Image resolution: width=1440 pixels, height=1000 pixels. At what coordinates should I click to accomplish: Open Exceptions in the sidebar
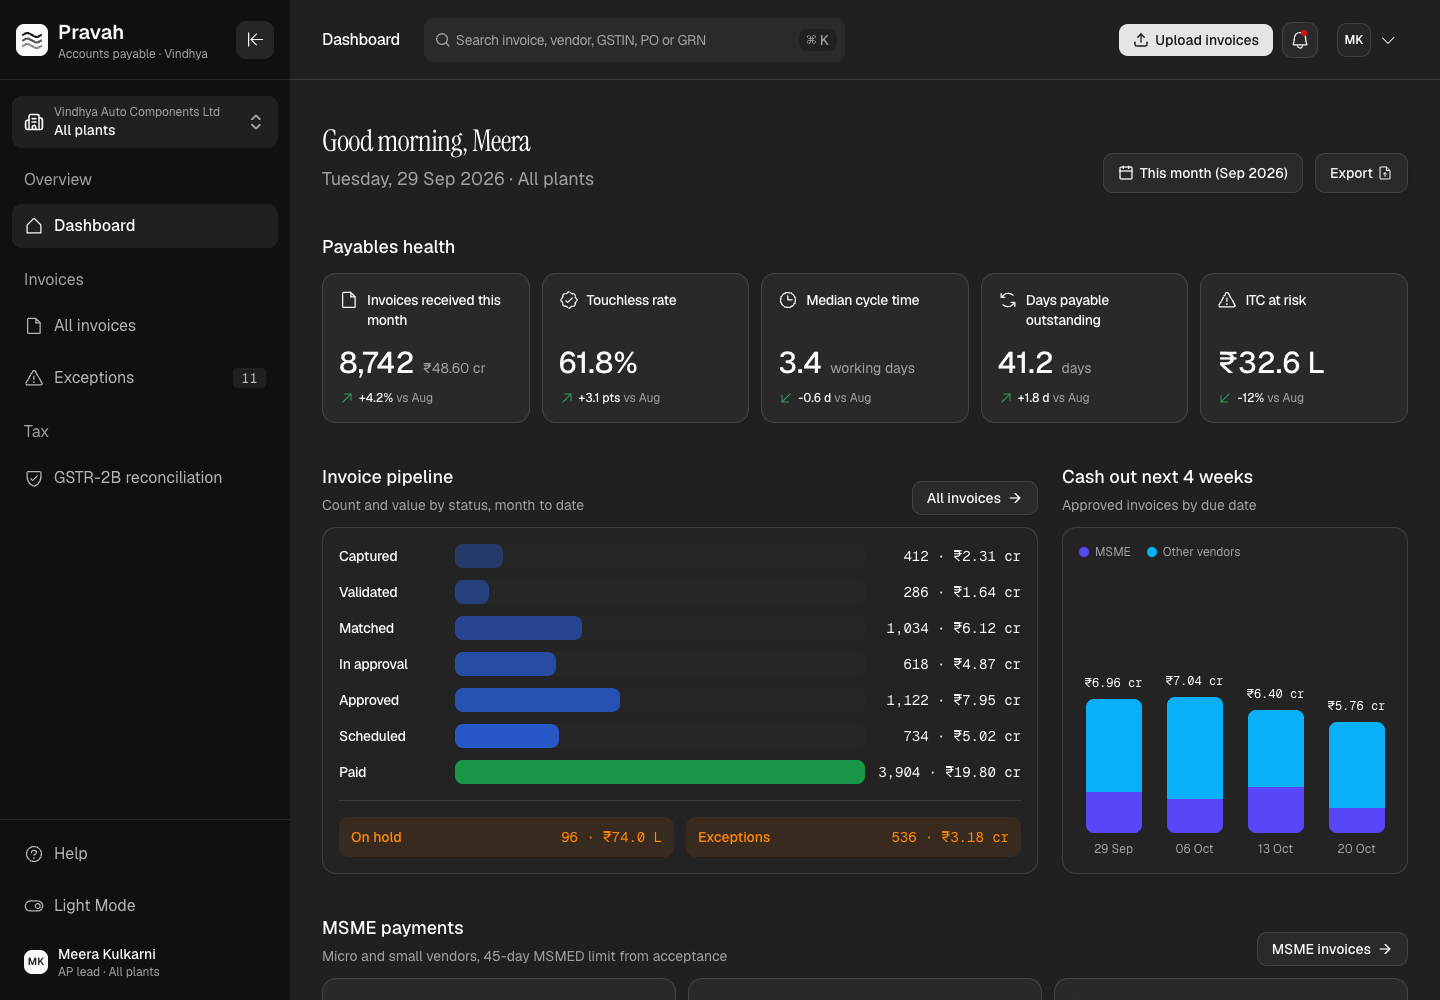click(145, 378)
